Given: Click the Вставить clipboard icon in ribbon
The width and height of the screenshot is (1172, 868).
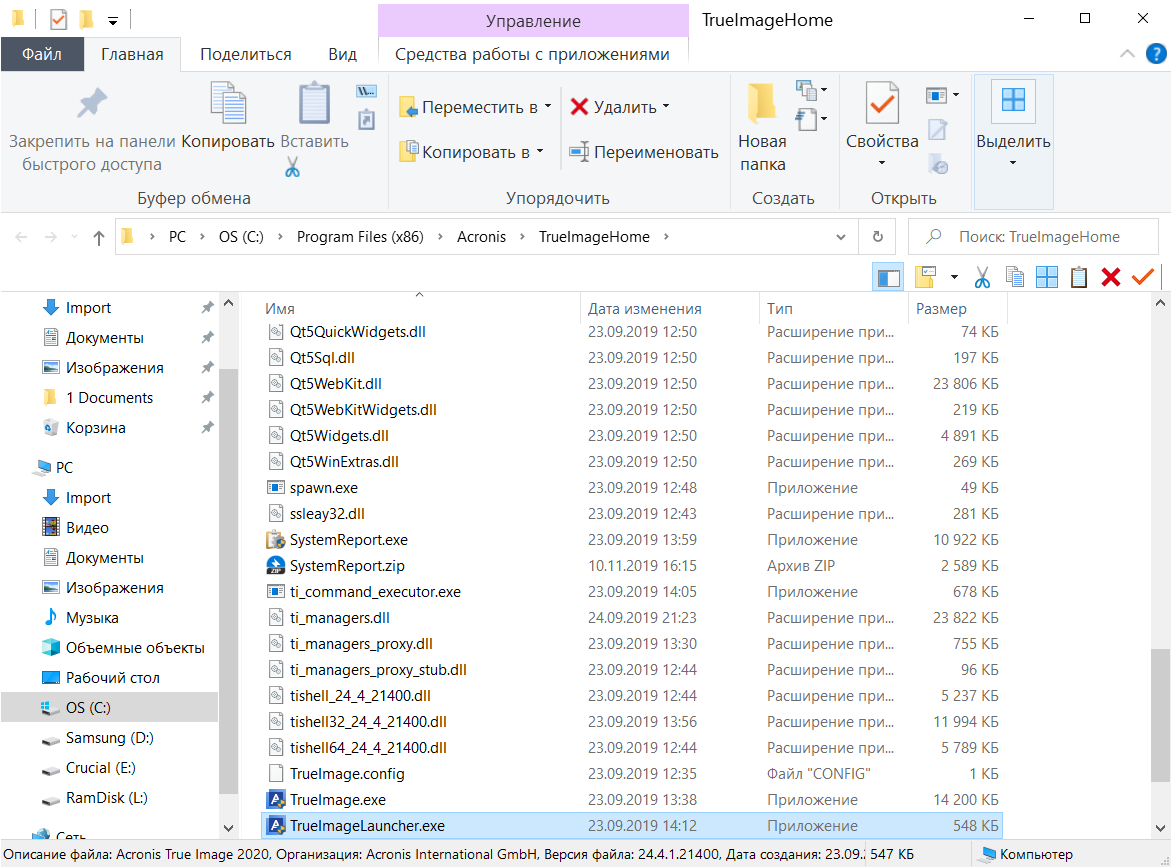Looking at the screenshot, I should pos(314,103).
